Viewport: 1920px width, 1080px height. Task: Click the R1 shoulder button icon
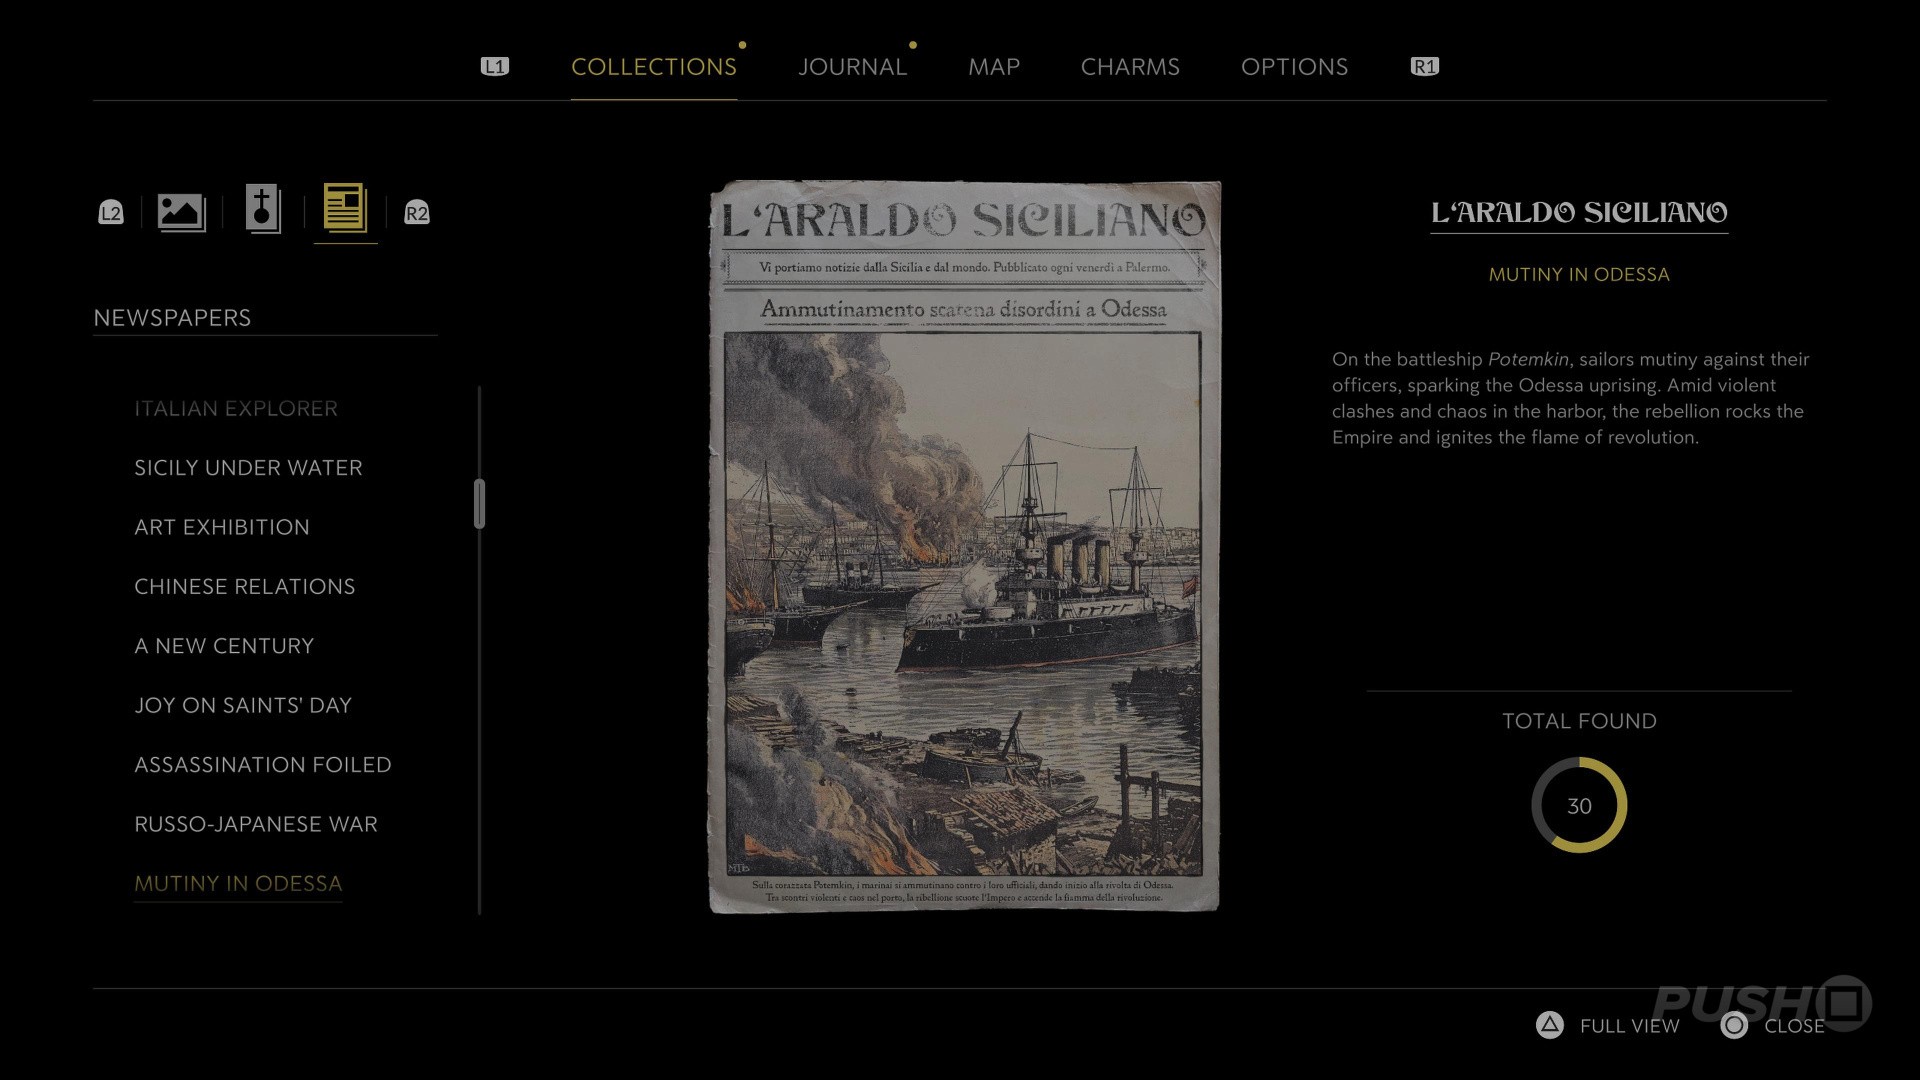[x=1424, y=67]
